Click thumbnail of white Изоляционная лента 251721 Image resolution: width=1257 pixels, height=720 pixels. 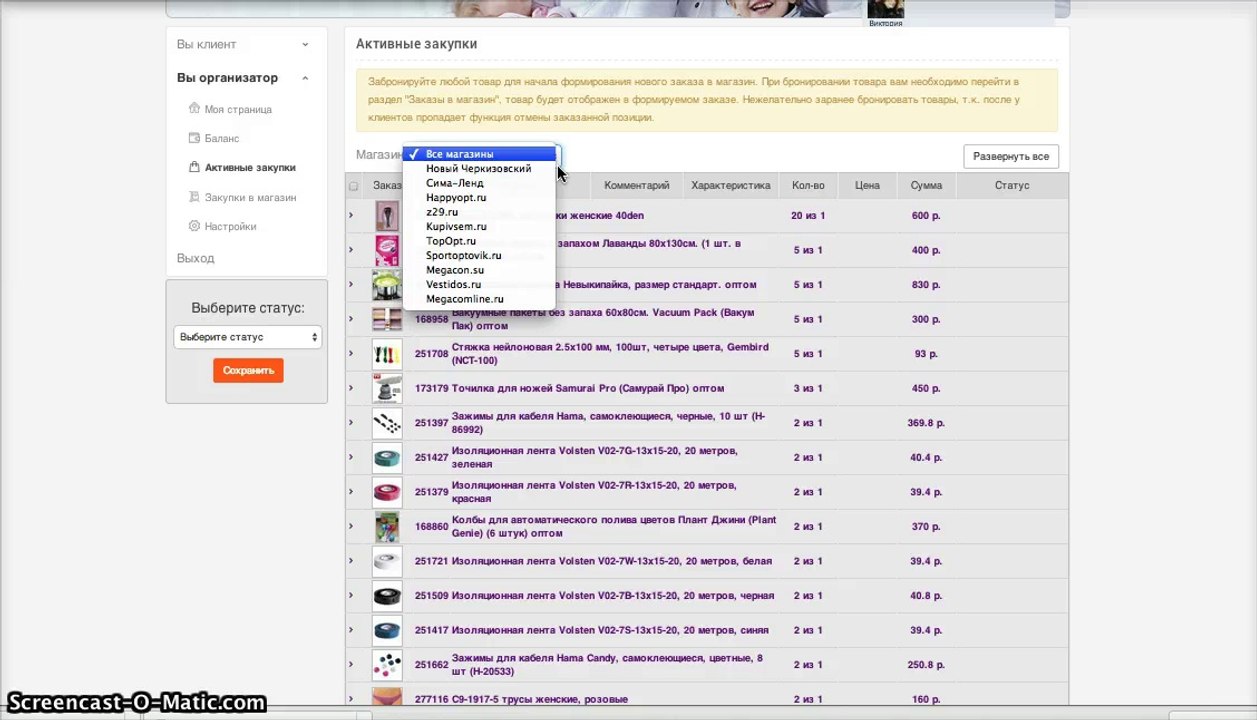tap(387, 561)
